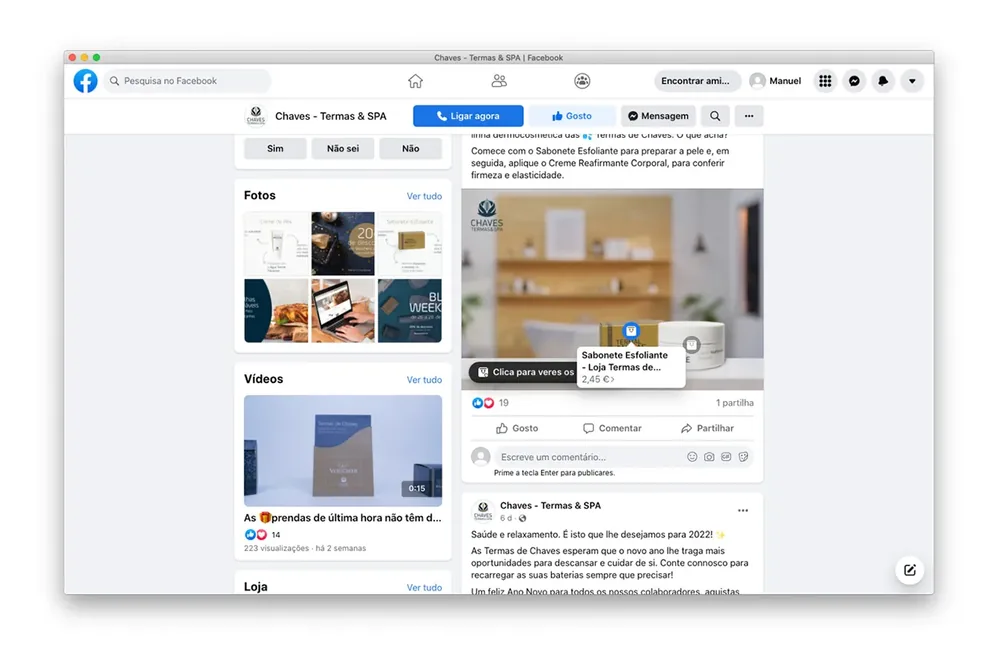
Task: Open the laptop hands photo thumbnail
Action: (343, 311)
